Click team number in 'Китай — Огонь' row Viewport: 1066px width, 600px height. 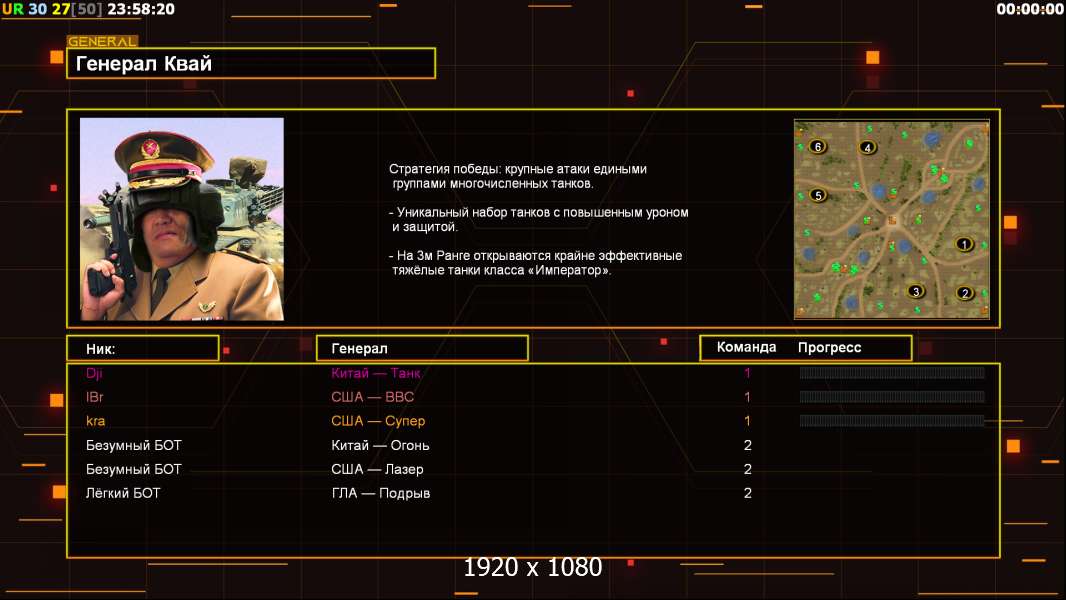[748, 446]
